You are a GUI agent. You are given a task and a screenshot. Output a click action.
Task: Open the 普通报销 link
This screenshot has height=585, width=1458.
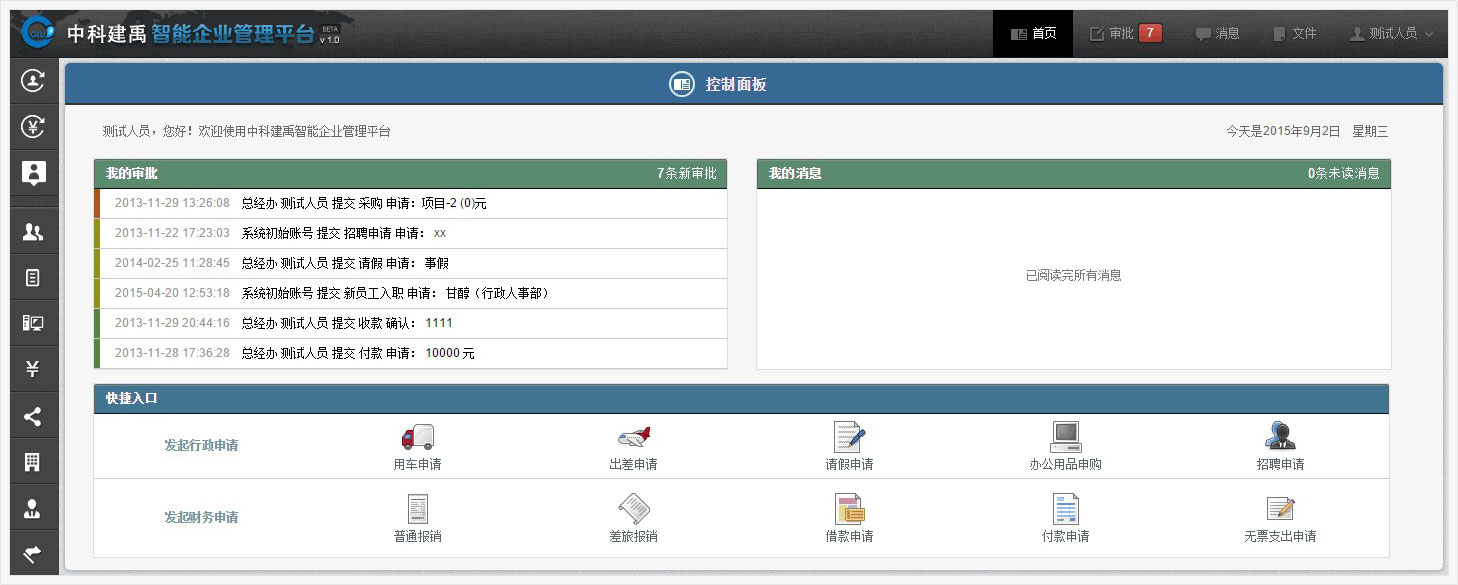[x=417, y=537]
